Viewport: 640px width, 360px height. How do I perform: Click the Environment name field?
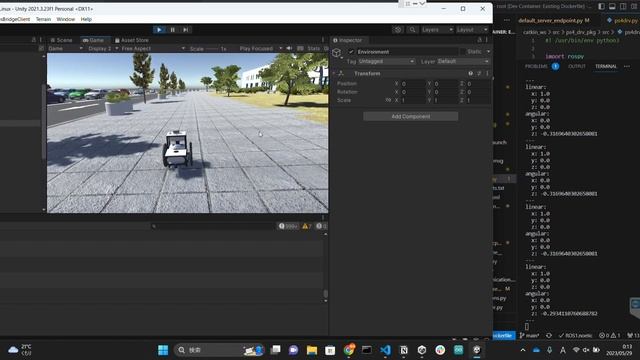click(407, 52)
